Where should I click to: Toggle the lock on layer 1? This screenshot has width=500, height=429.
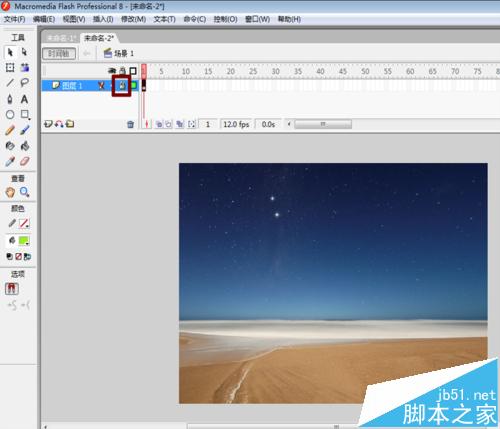click(x=122, y=86)
